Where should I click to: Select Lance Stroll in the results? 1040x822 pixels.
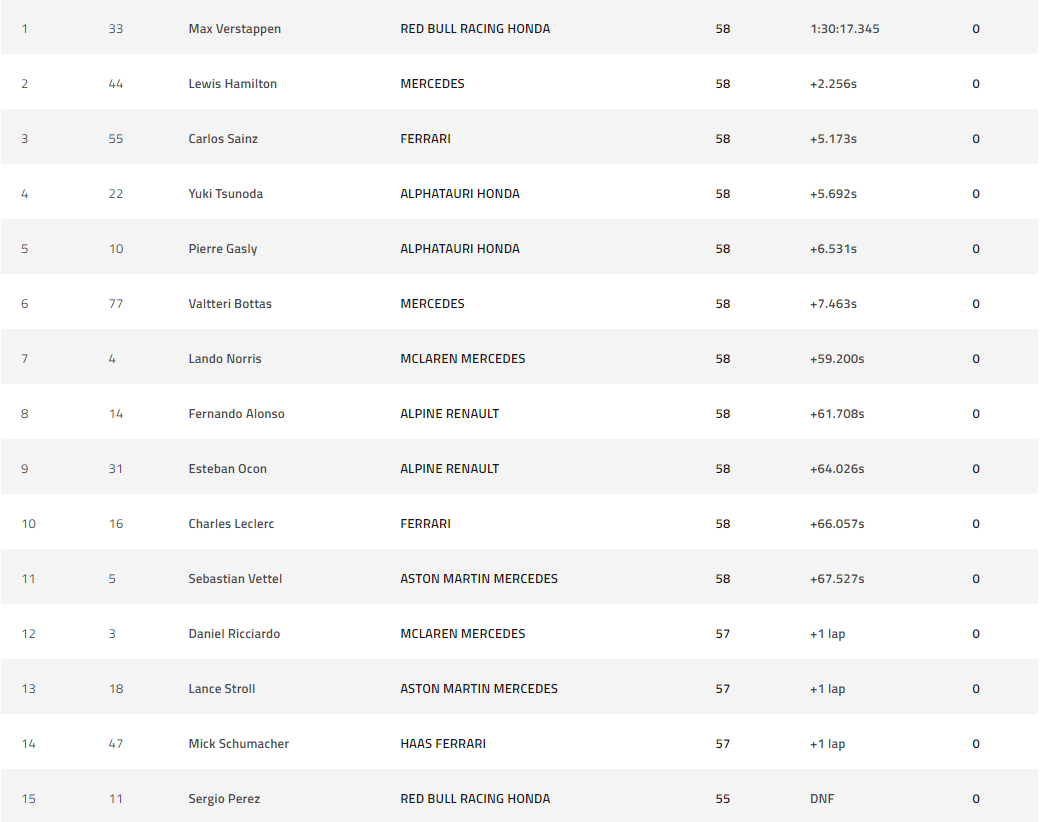click(x=220, y=689)
